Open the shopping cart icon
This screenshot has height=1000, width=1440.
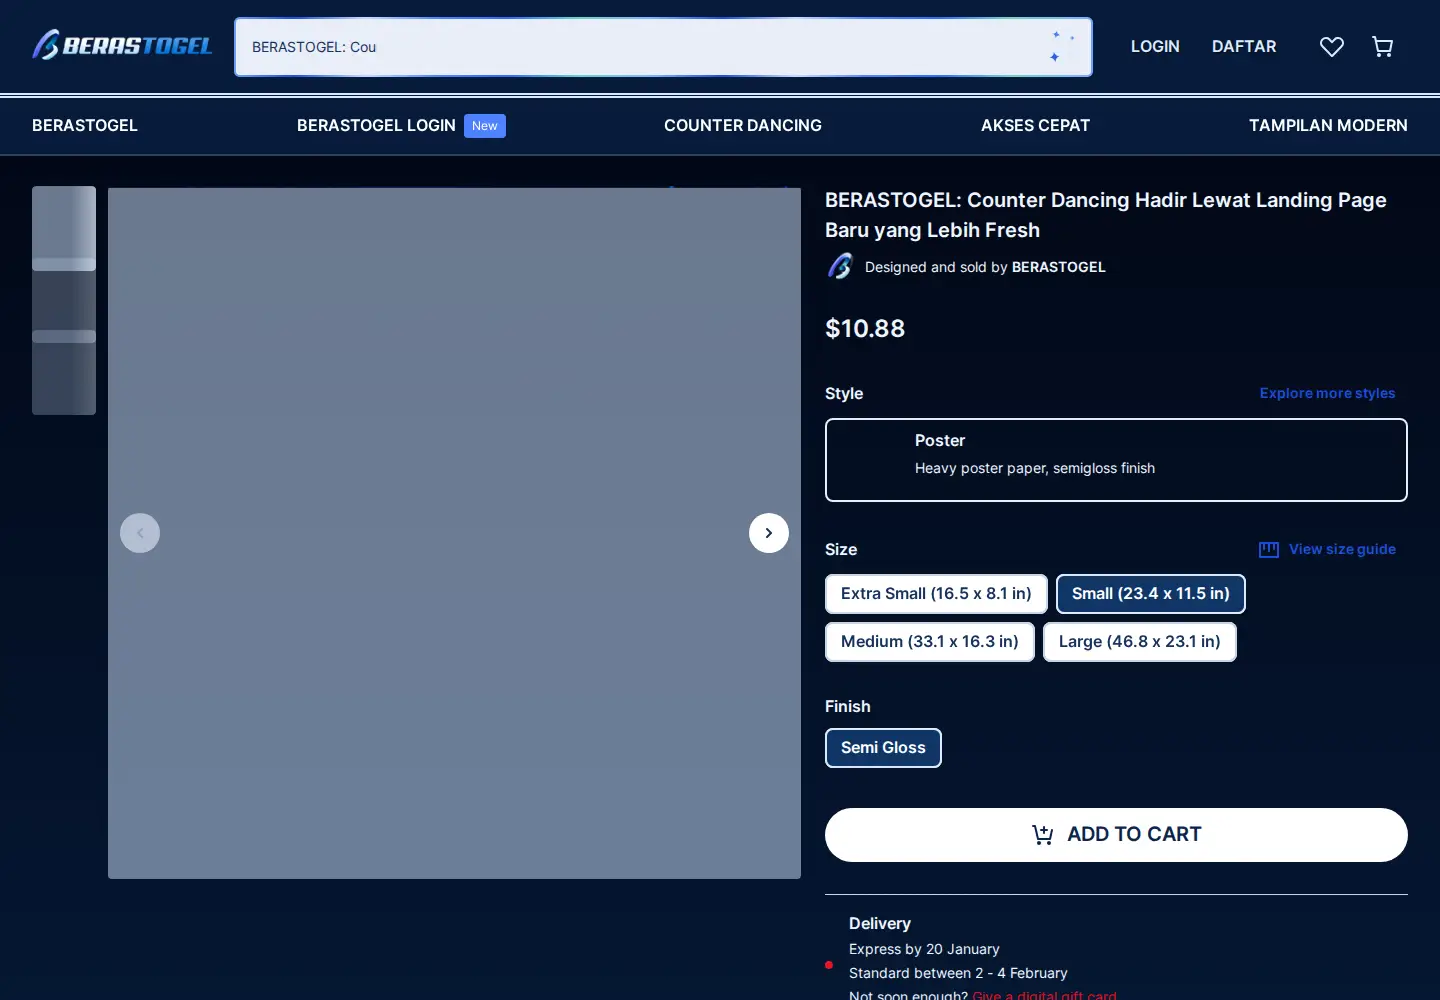tap(1383, 47)
